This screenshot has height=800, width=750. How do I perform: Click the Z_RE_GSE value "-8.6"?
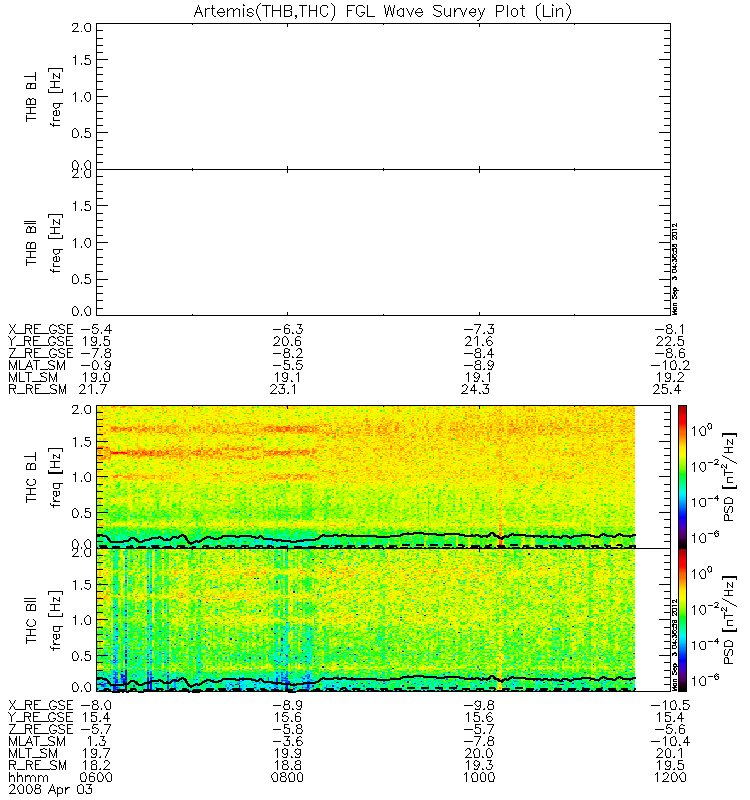tap(670, 354)
